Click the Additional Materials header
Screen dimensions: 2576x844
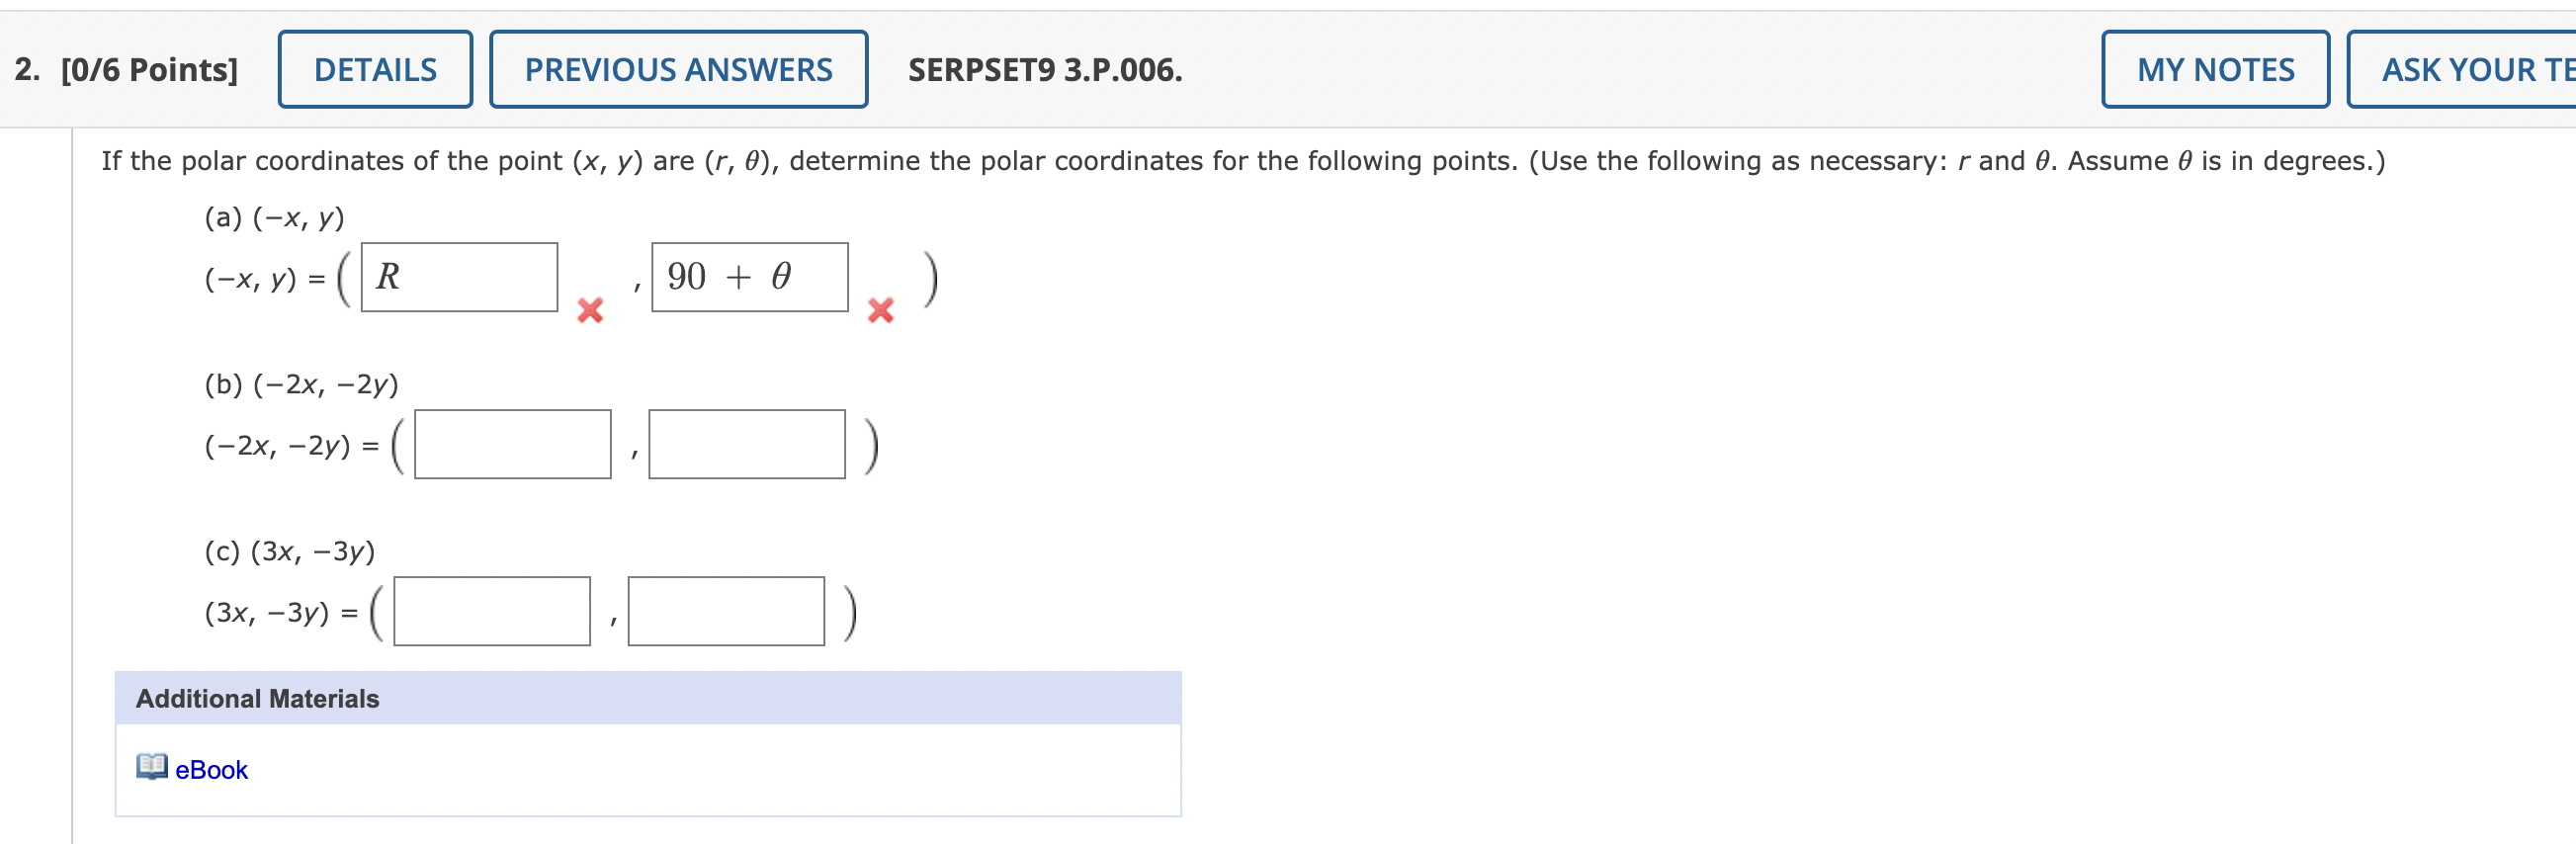click(648, 698)
